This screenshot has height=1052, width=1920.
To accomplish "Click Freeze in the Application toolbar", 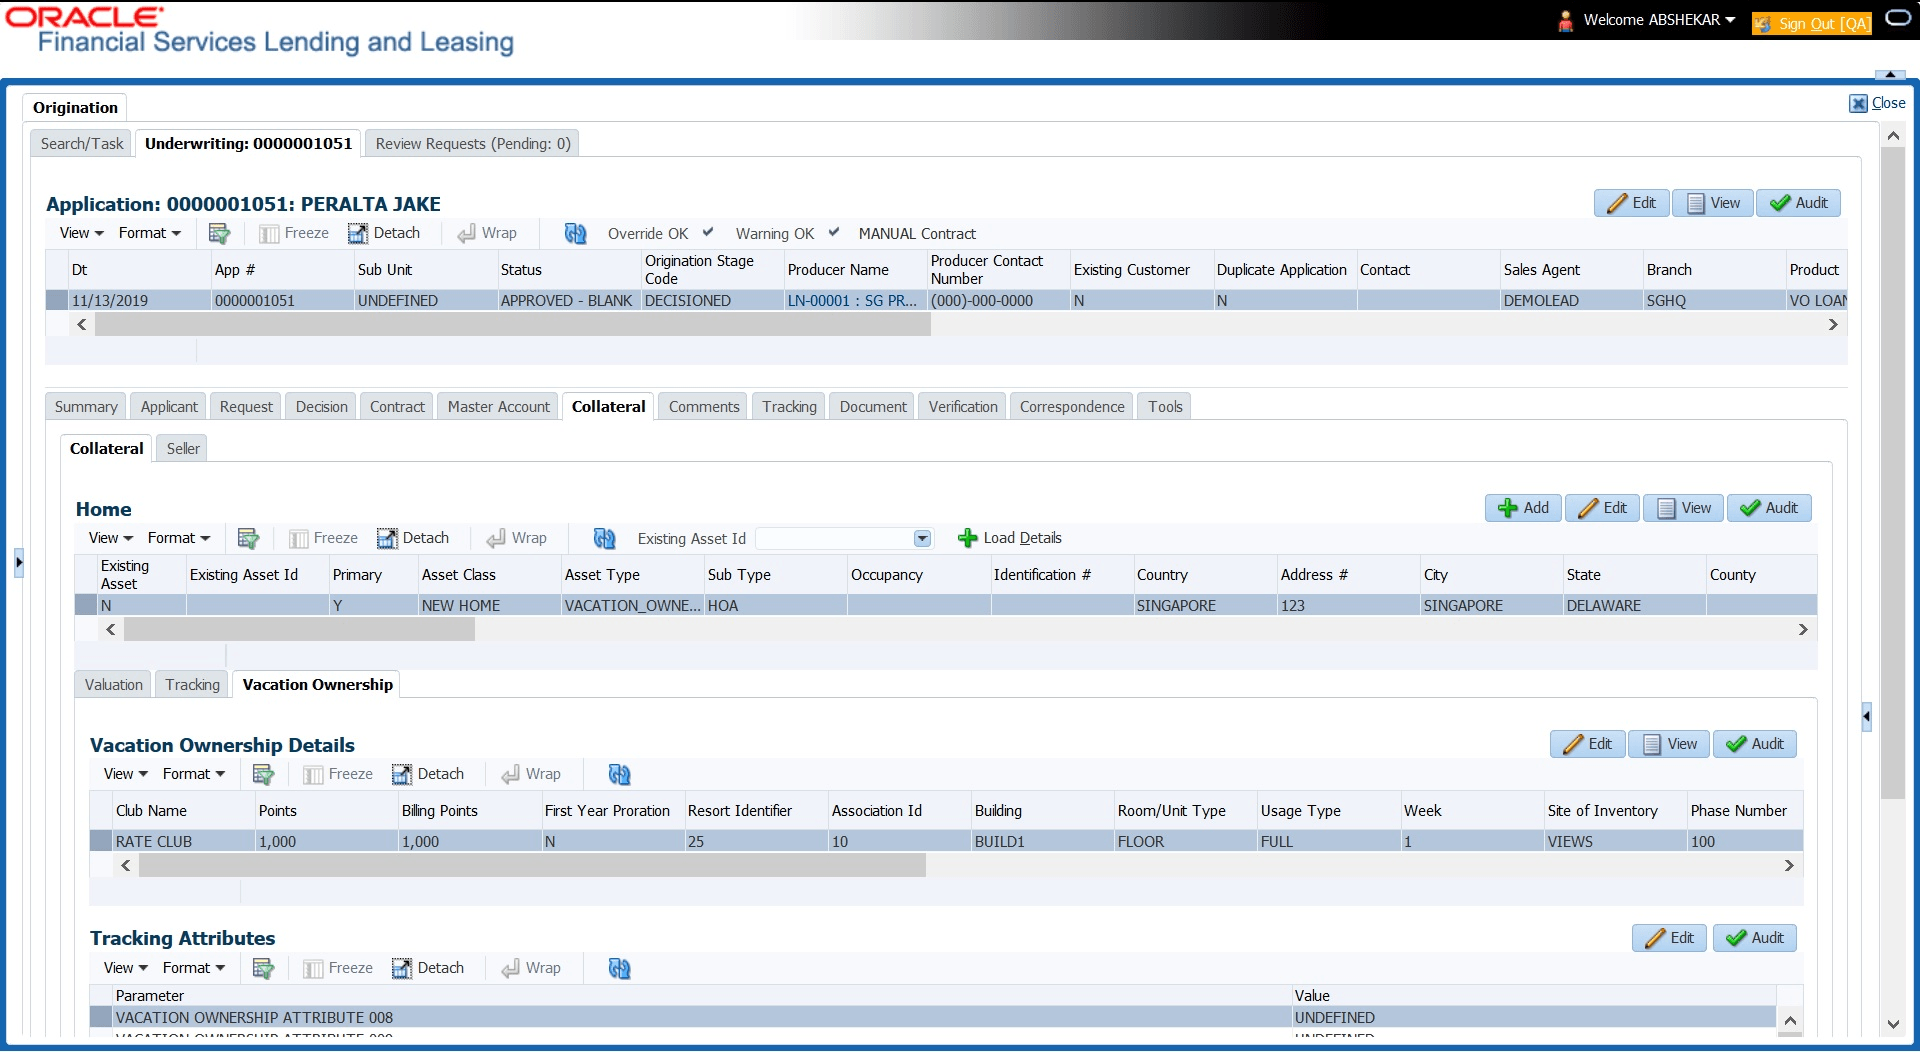I will 294,233.
